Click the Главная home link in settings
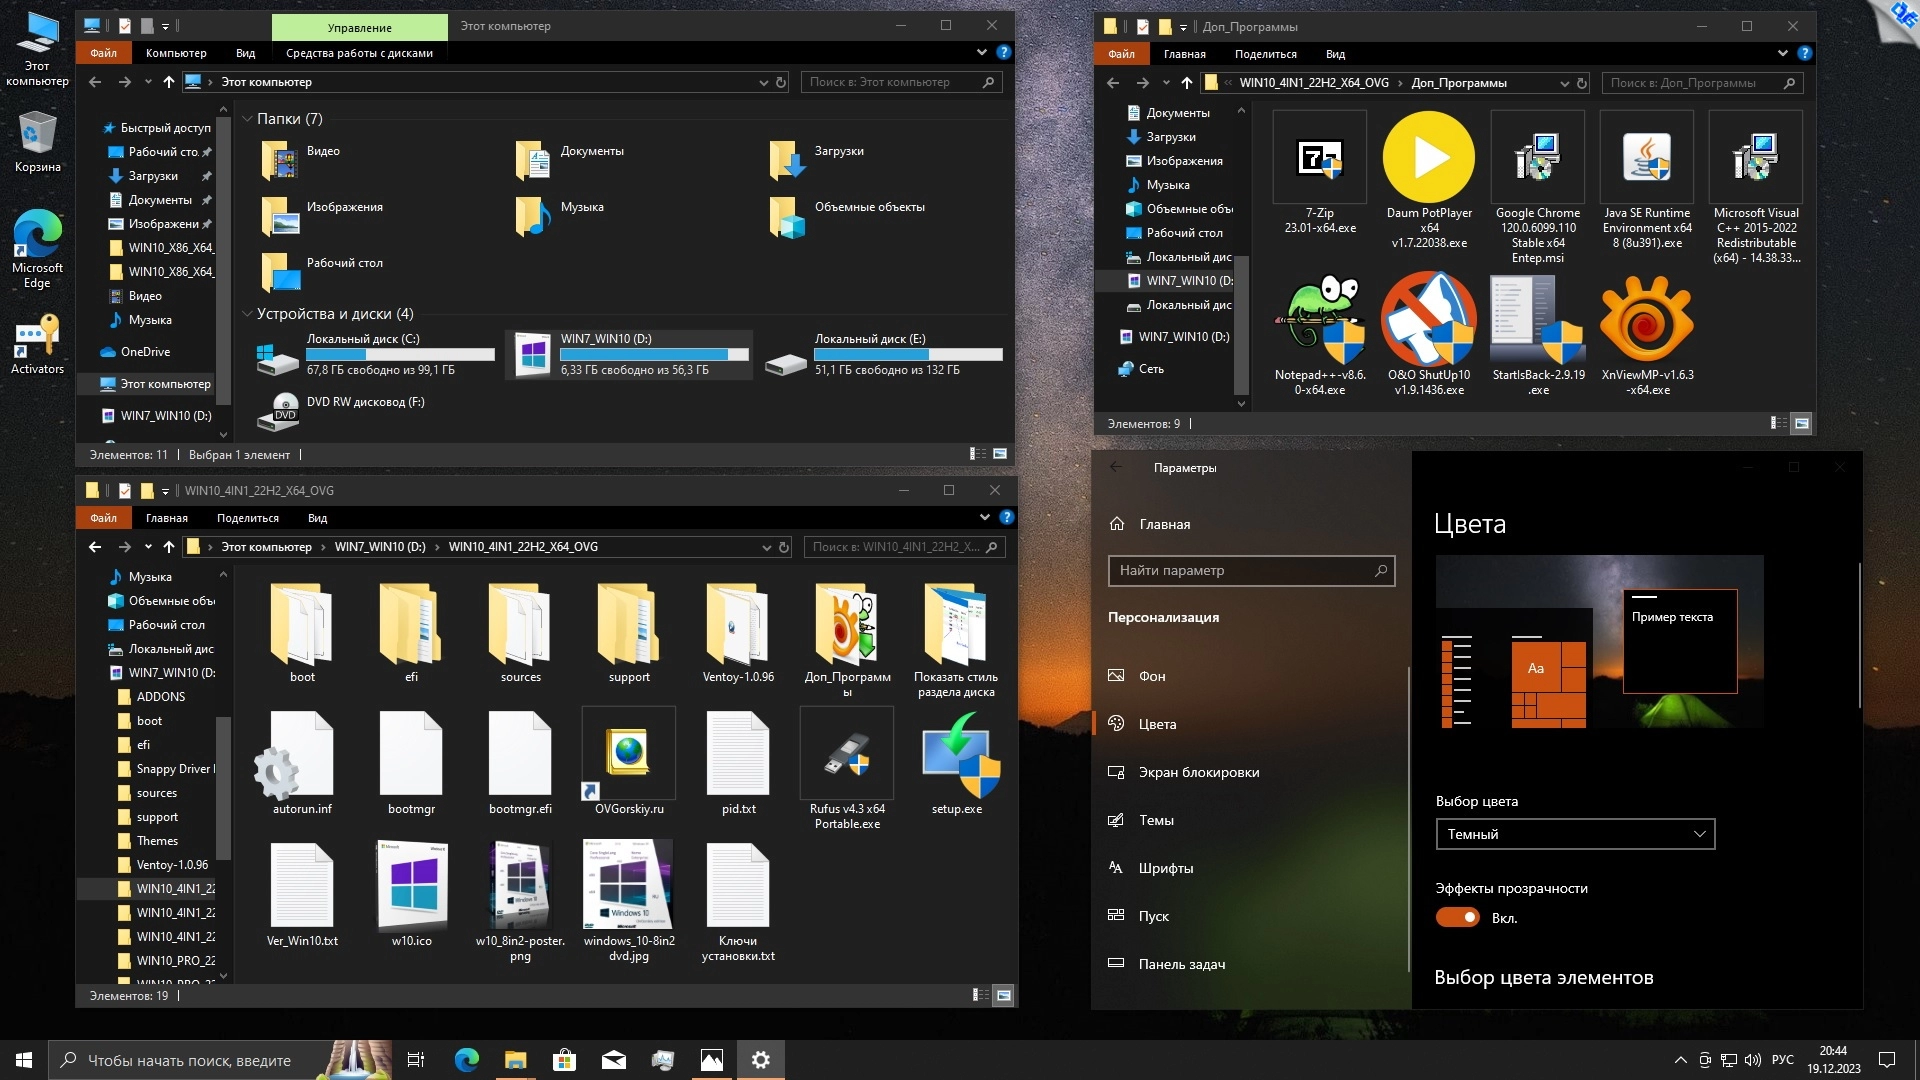 1164,524
